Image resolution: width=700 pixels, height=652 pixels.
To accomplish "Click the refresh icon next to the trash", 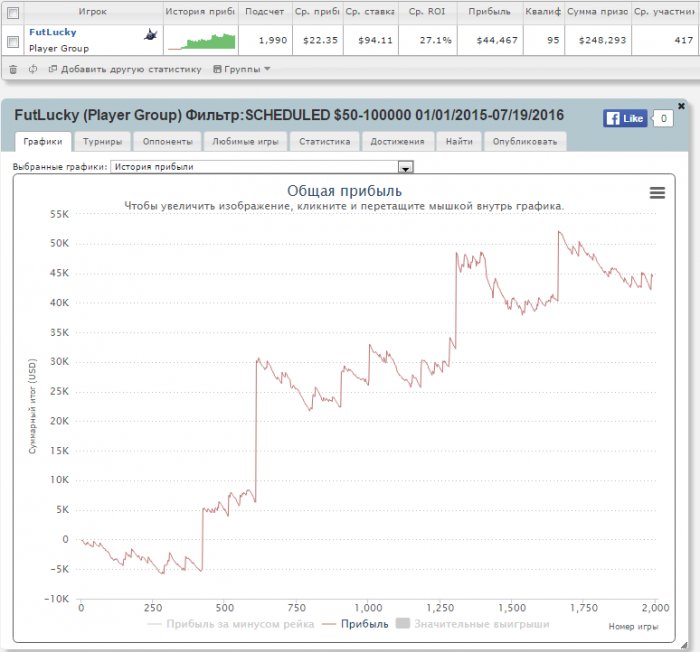I will point(33,69).
